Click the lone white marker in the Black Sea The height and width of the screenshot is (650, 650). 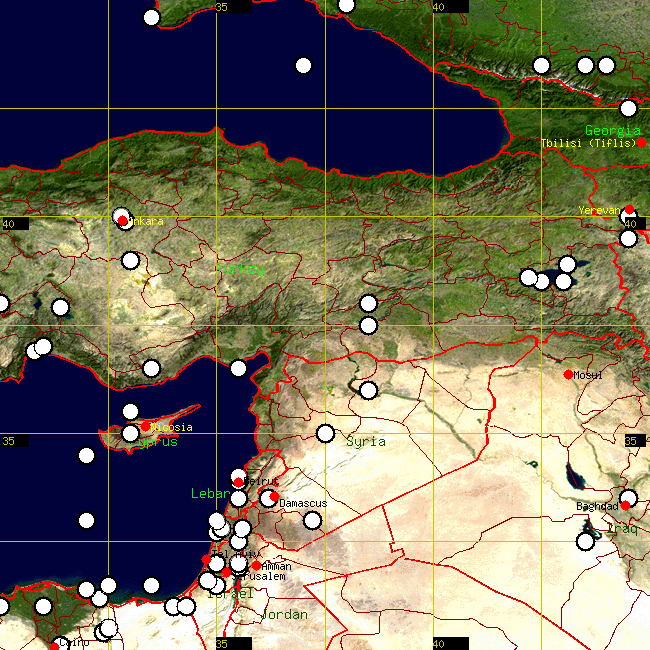pyautogui.click(x=303, y=65)
